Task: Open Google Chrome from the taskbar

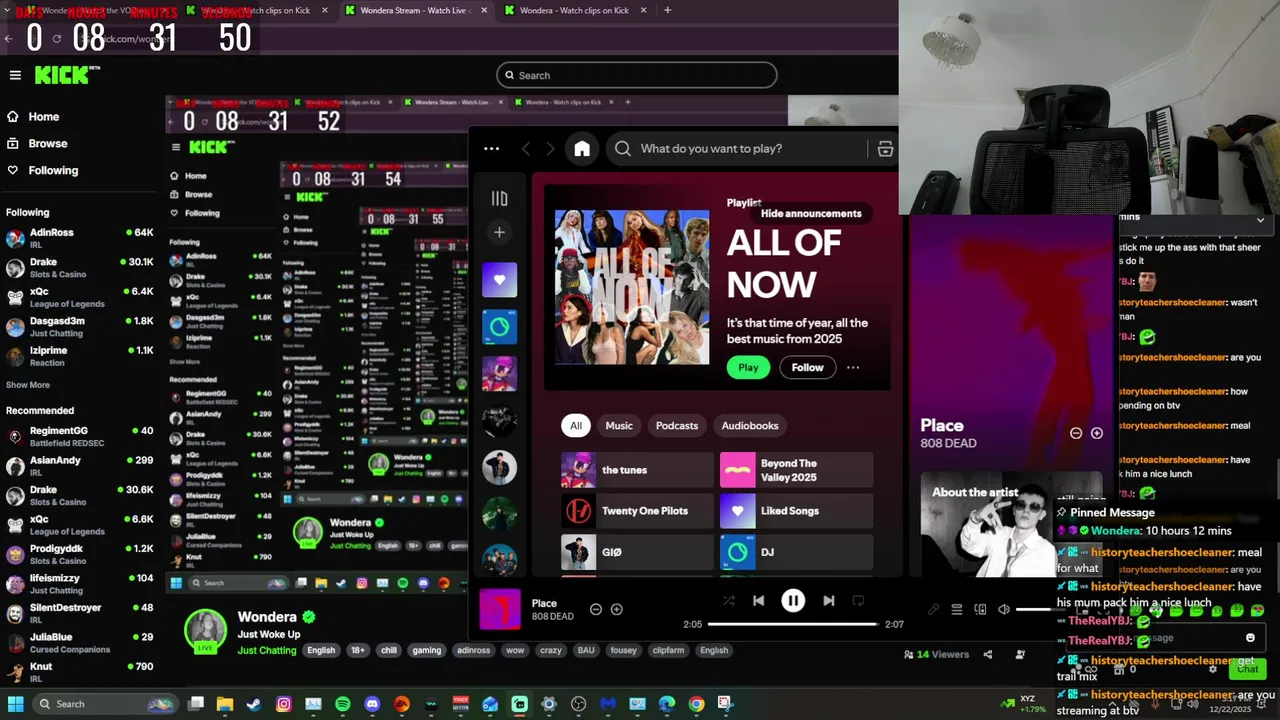Action: [696, 704]
